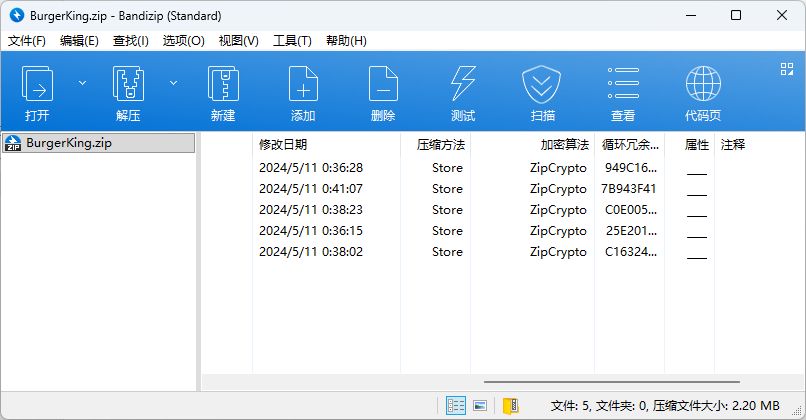Image resolution: width=806 pixels, height=420 pixels.
Task: Click the Add (添加) files icon
Action: (x=303, y=92)
